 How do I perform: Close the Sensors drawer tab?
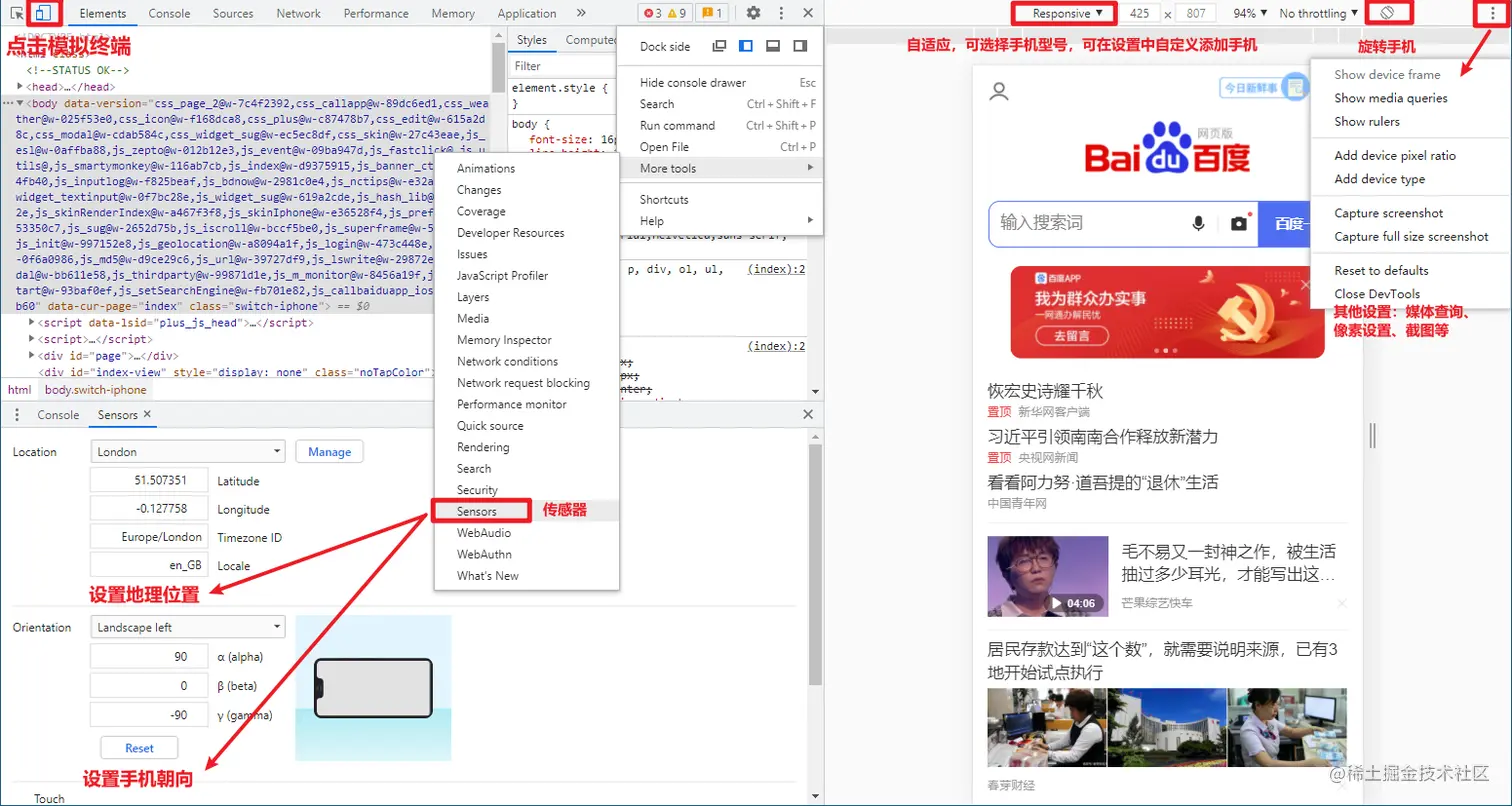(x=147, y=414)
